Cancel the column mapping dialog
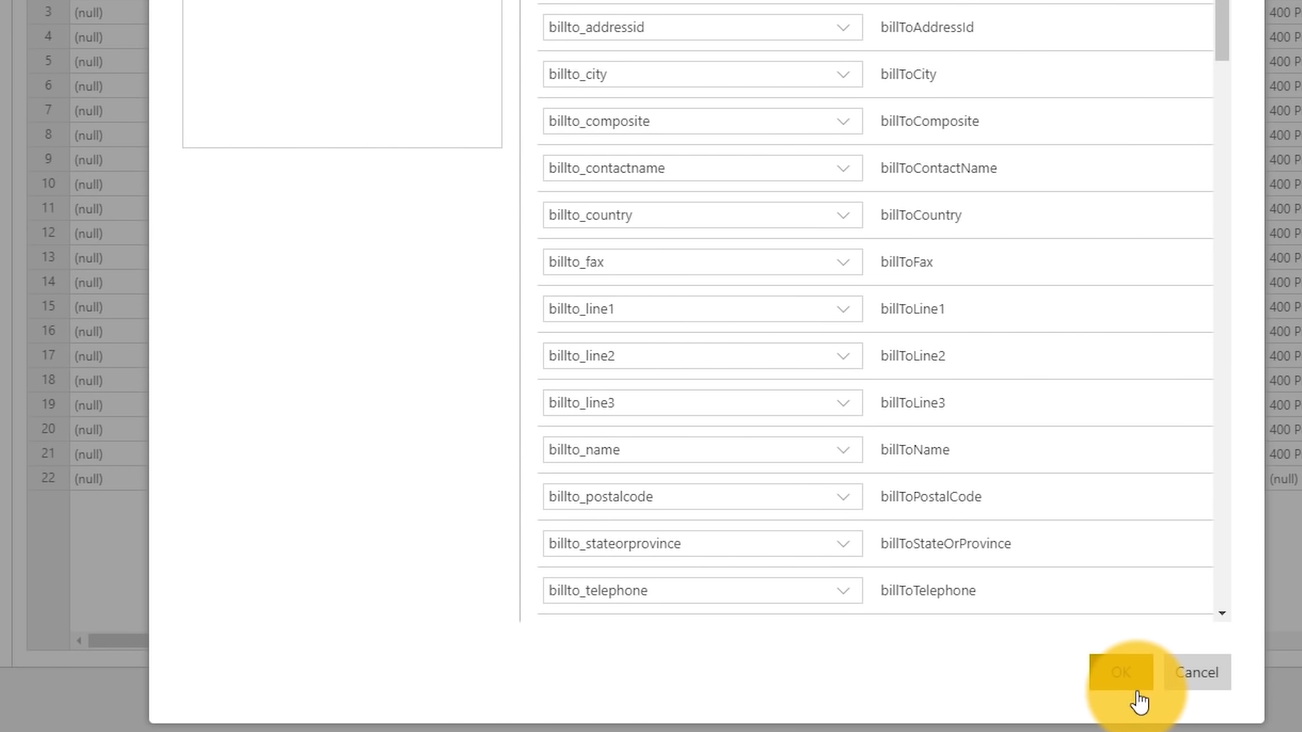The height and width of the screenshot is (732, 1302). point(1197,672)
